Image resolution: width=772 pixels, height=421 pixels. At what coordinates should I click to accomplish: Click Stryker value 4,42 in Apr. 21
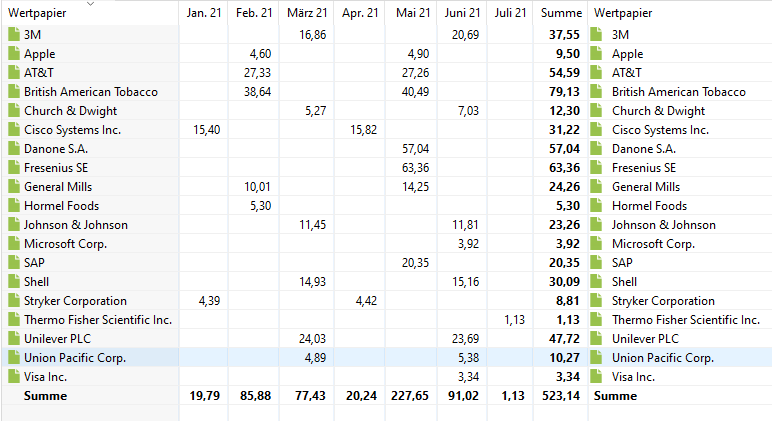pyautogui.click(x=366, y=301)
